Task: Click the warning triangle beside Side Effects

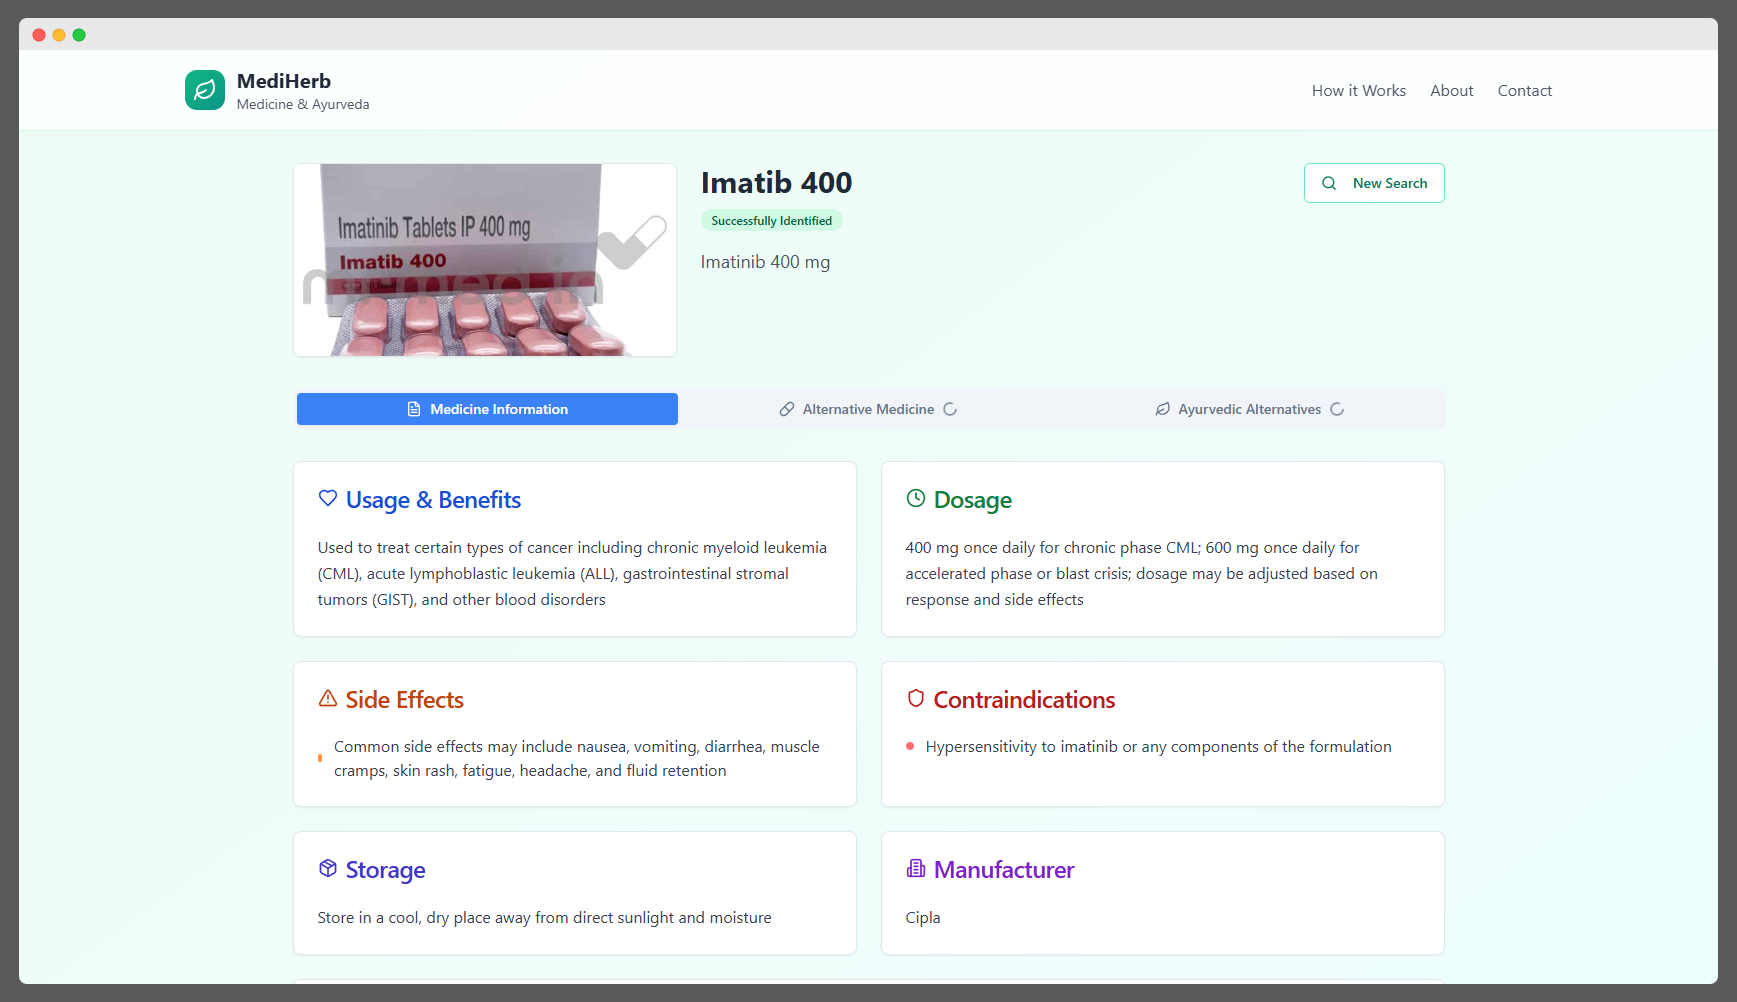Action: 328,698
